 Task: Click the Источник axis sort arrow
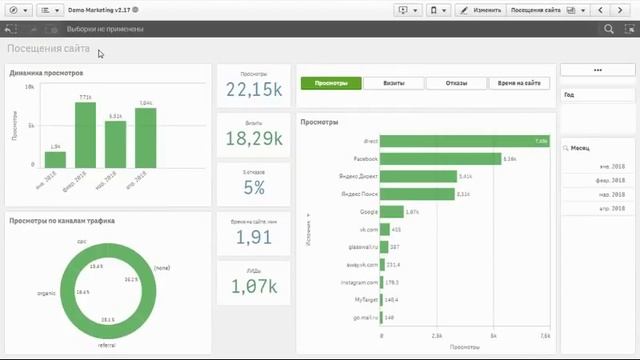[x=308, y=215]
